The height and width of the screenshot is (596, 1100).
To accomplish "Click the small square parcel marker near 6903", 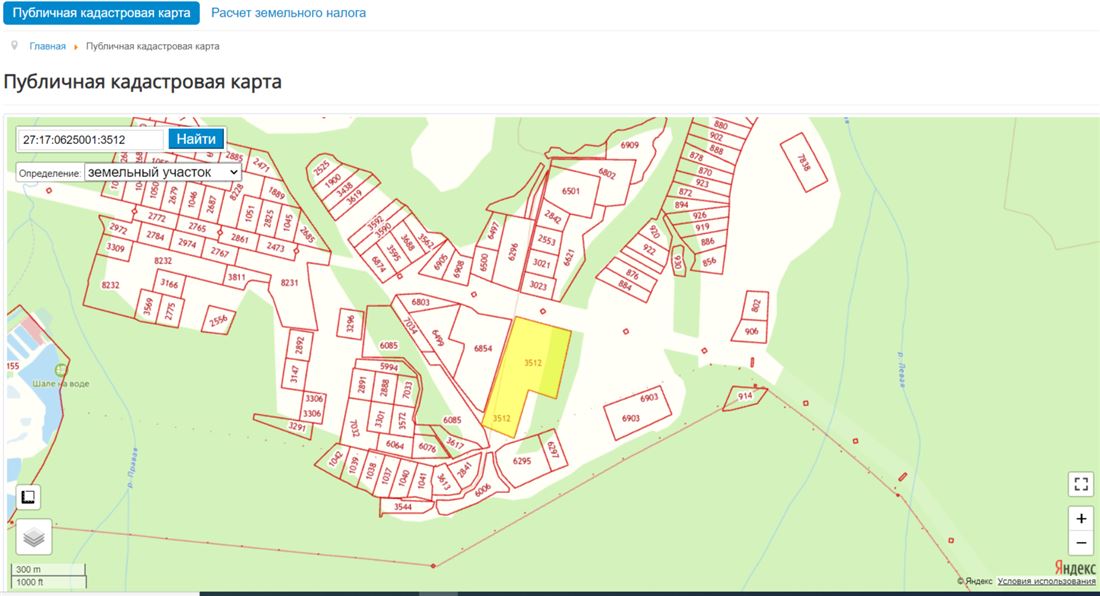I will 626,331.
